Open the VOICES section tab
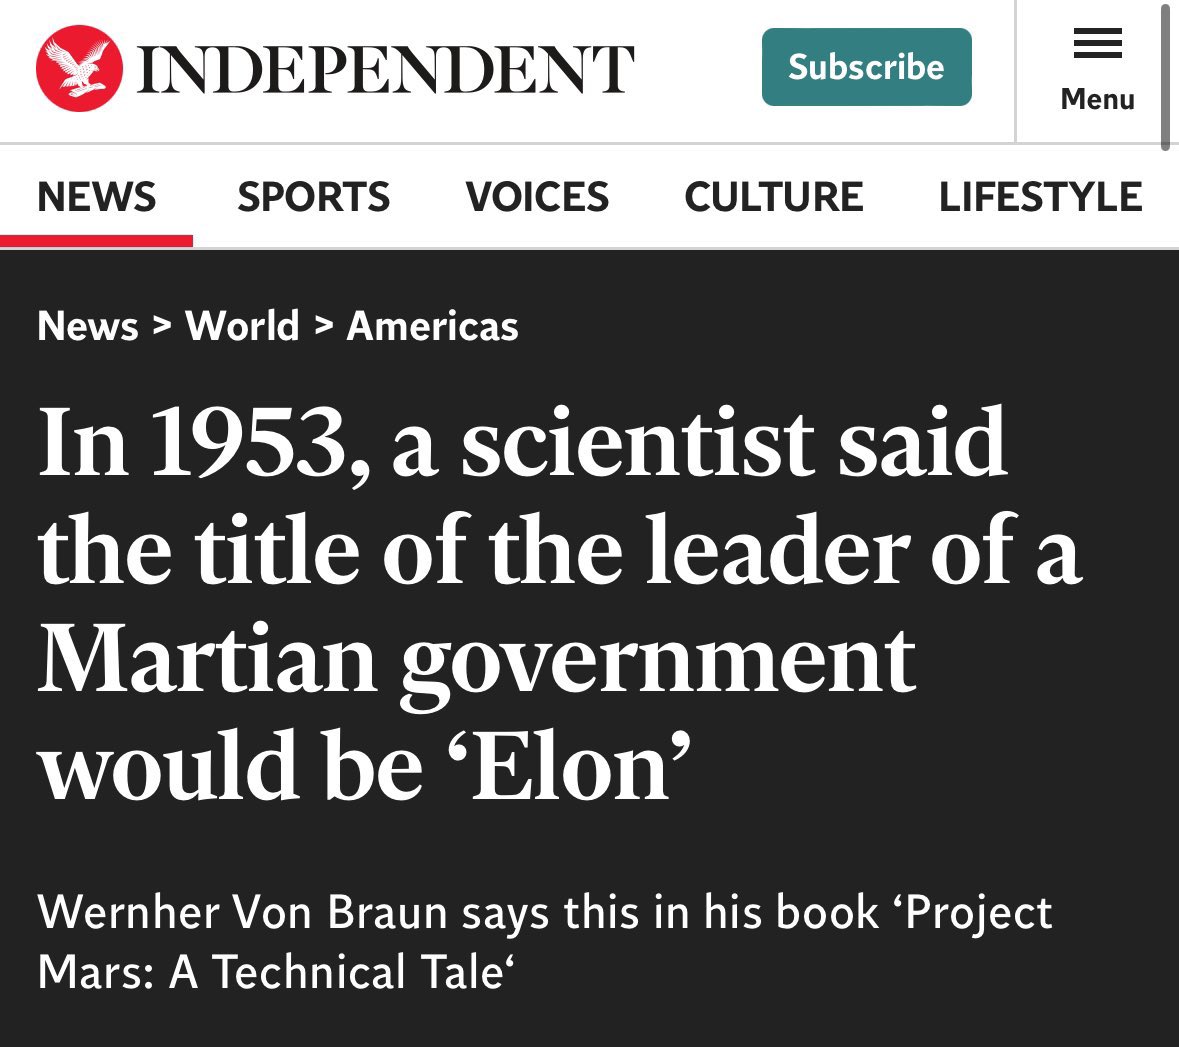1179x1047 pixels. pyautogui.click(x=537, y=197)
